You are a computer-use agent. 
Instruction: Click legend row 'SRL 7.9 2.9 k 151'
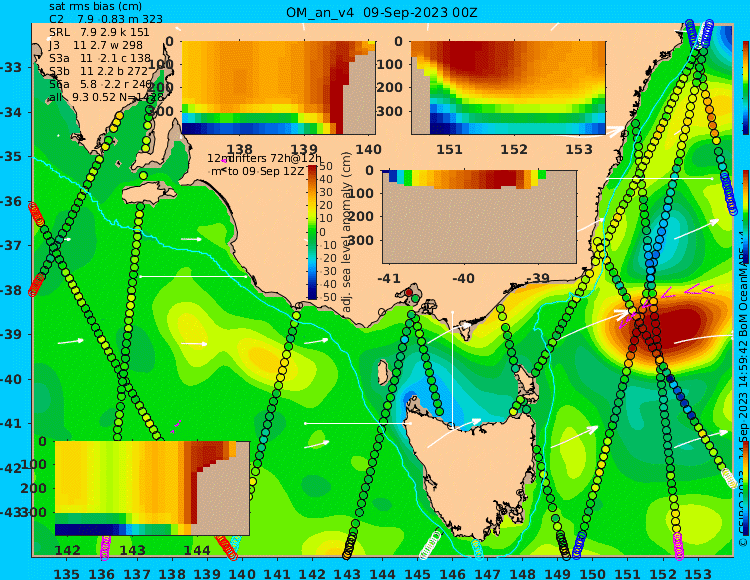pyautogui.click(x=99, y=32)
